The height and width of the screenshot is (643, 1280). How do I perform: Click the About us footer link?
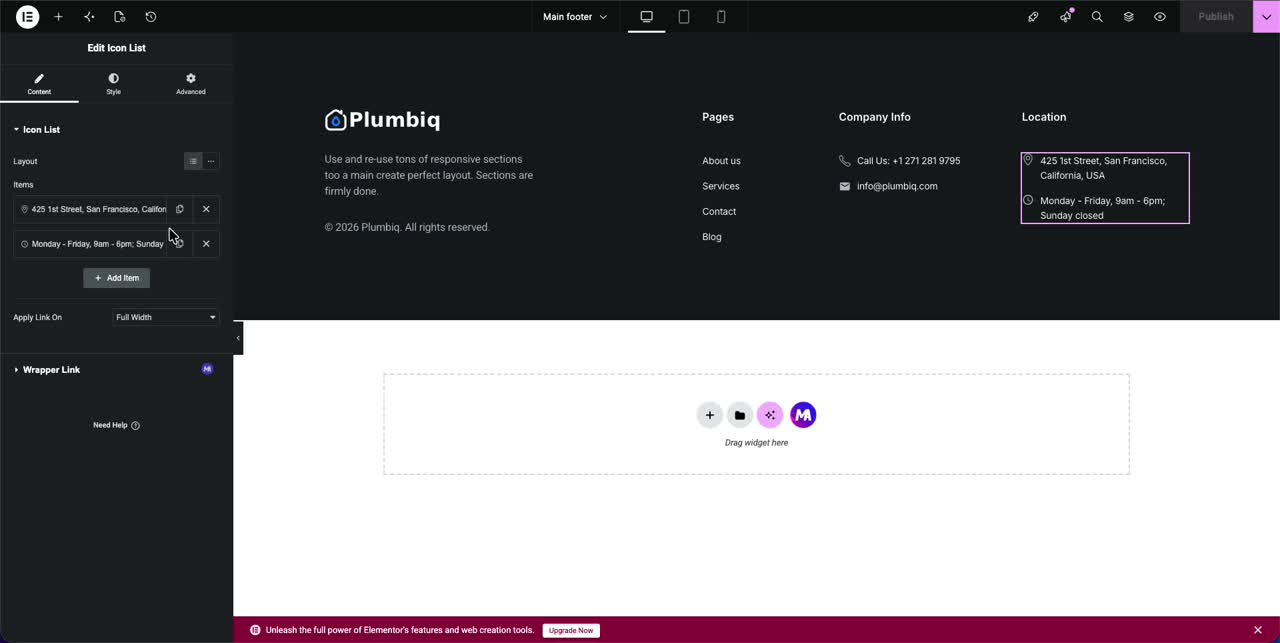point(721,161)
